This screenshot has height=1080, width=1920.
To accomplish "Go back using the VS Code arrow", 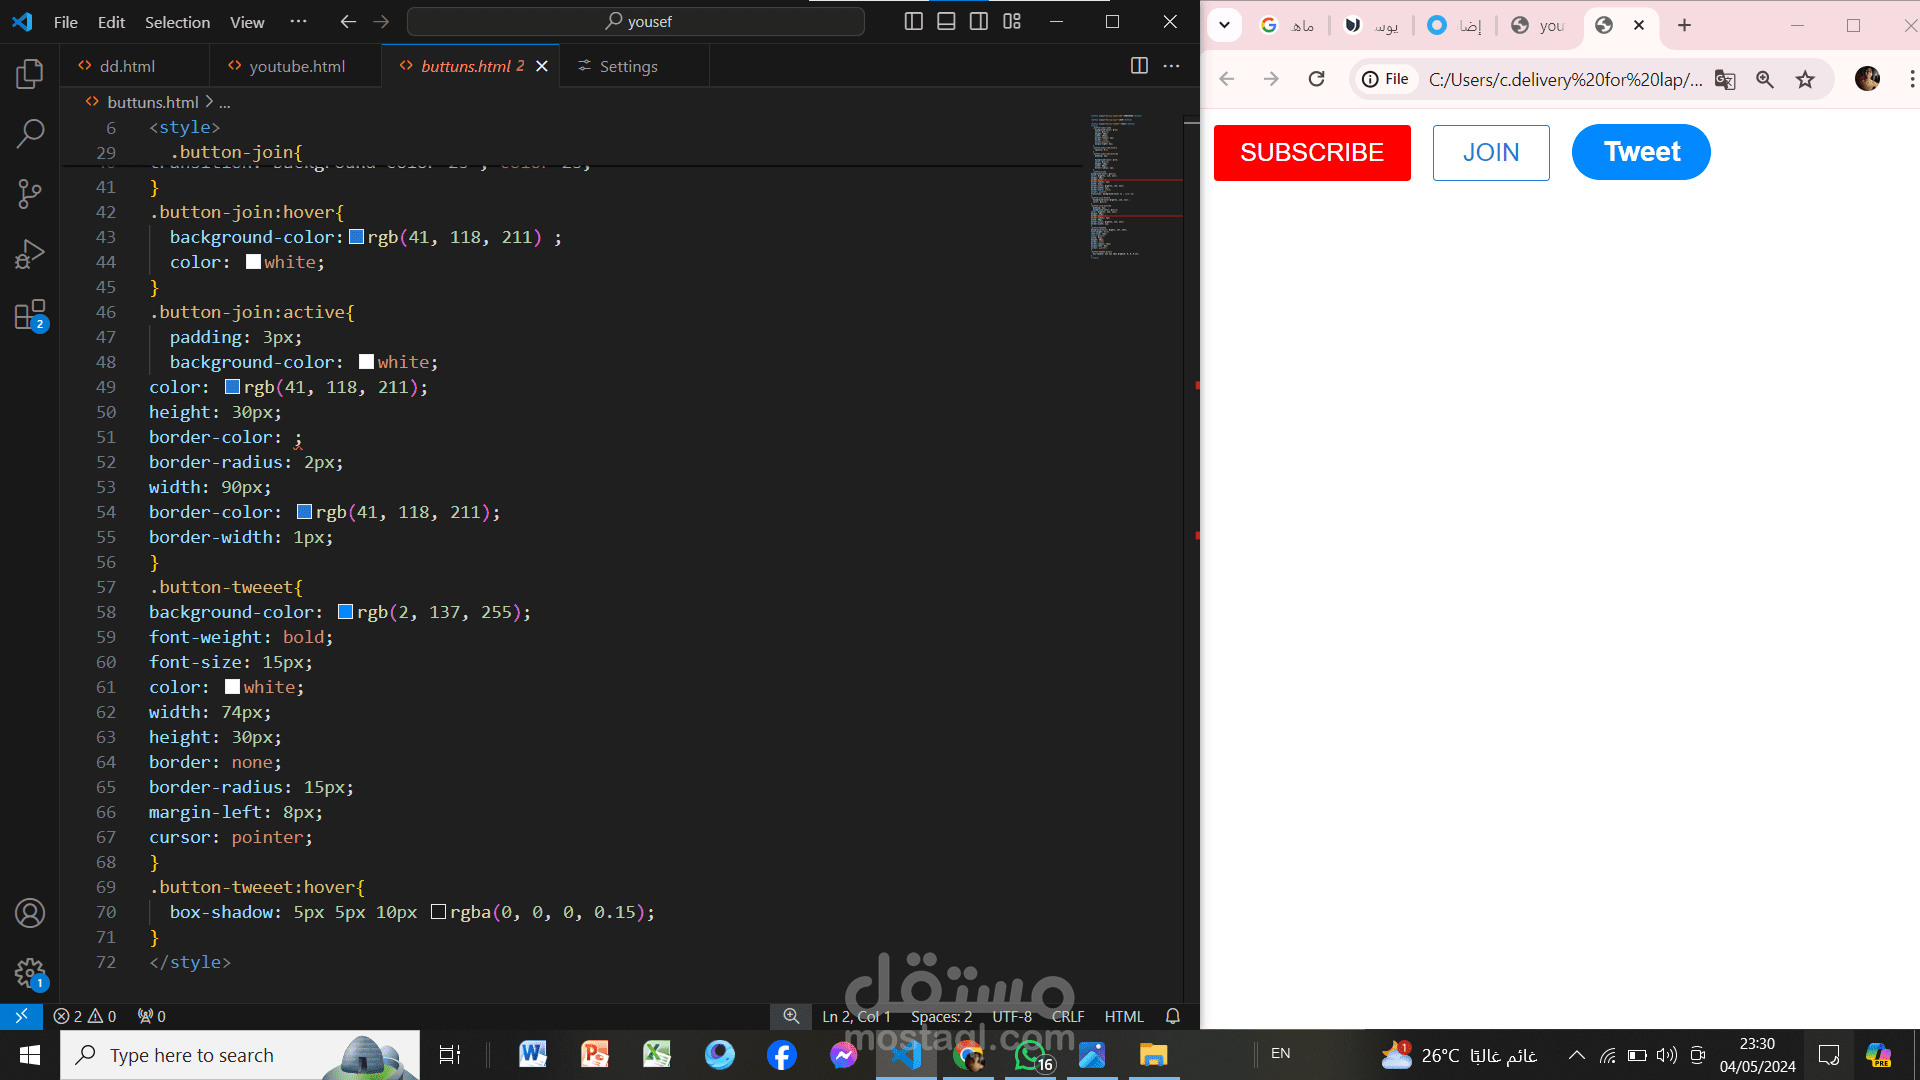I will coord(348,21).
